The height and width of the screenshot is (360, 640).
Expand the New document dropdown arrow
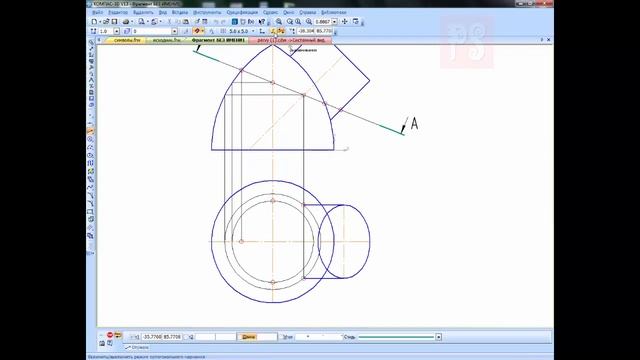pyautogui.click(x=99, y=22)
